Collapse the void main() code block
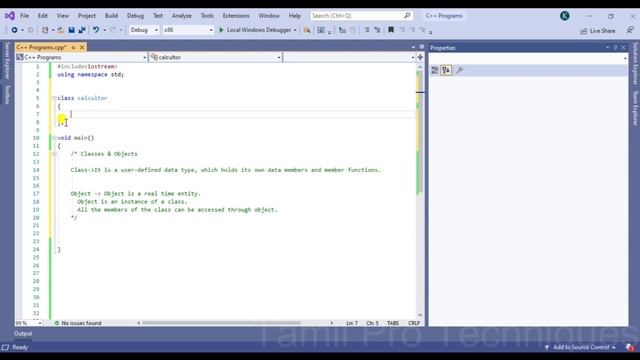The height and width of the screenshot is (360, 640). point(54,138)
